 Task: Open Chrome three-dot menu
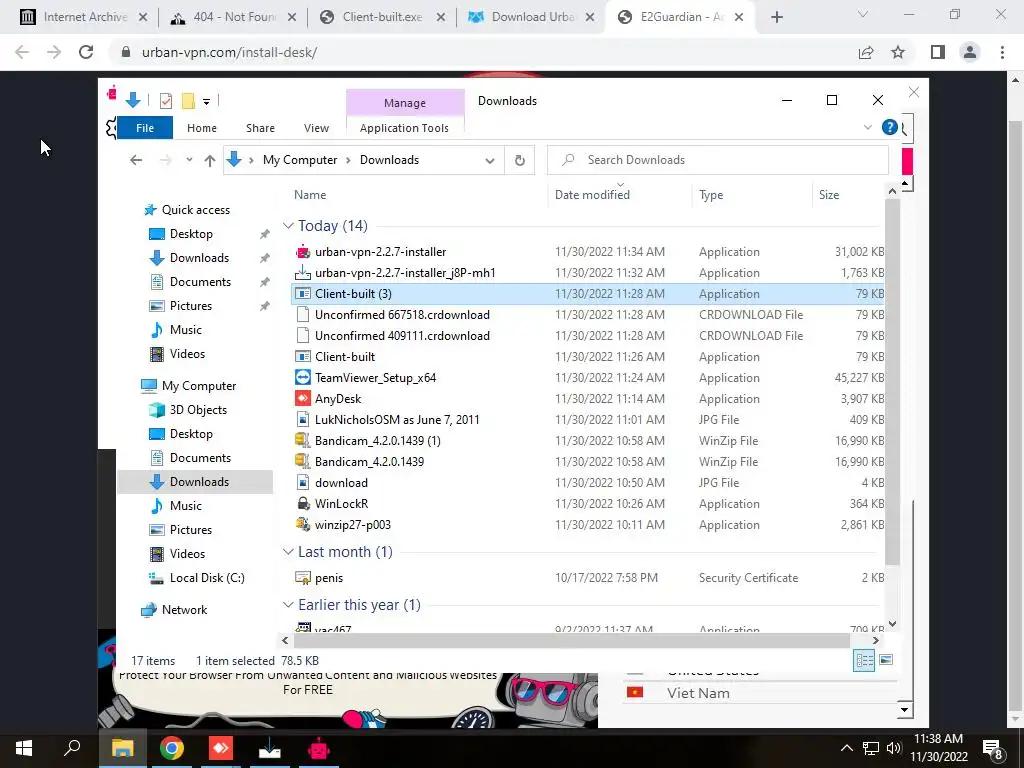(1002, 52)
